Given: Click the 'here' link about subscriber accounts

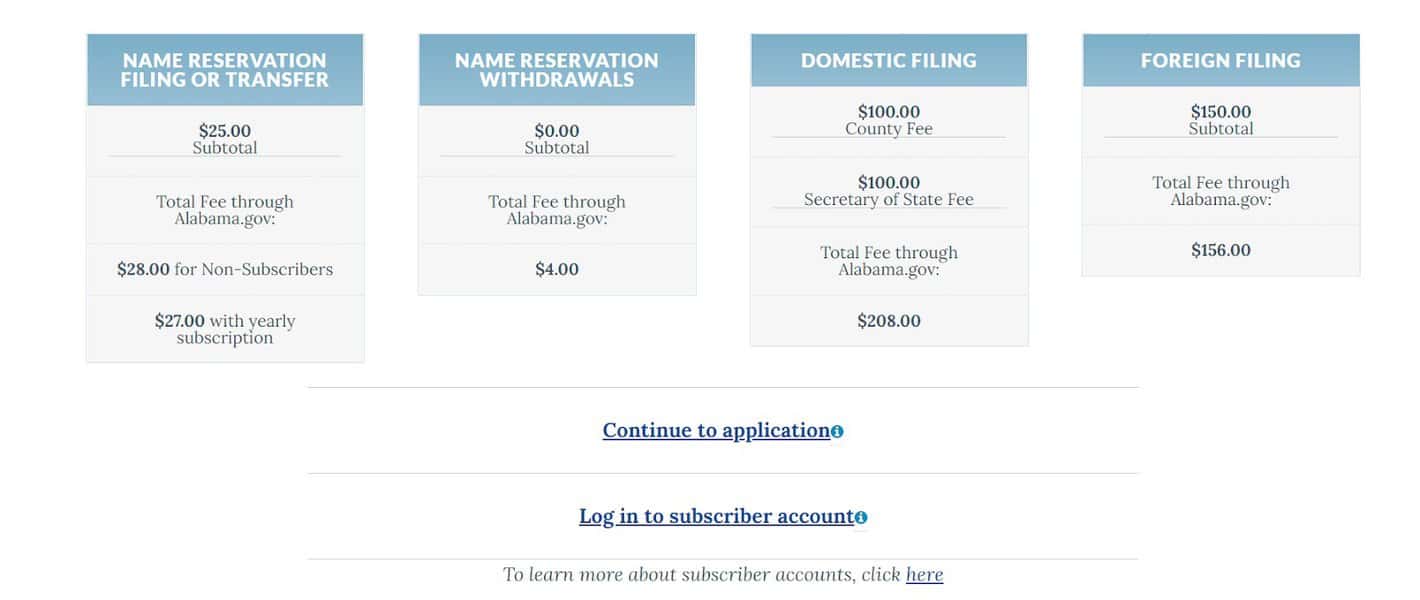Looking at the screenshot, I should pos(924,575).
